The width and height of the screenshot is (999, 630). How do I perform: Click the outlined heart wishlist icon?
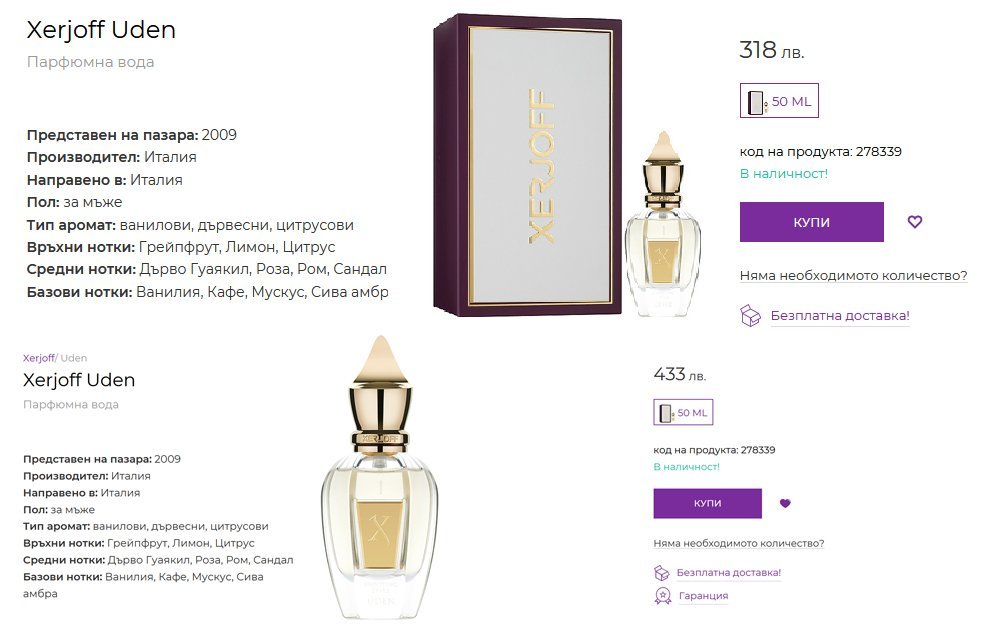coord(914,222)
